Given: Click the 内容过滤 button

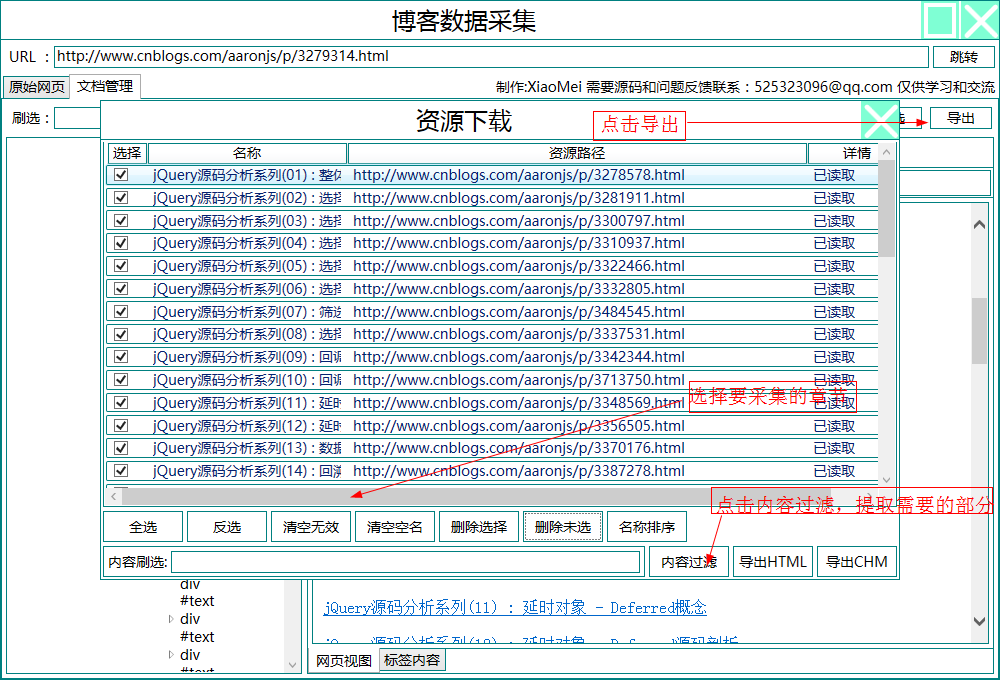Looking at the screenshot, I should point(689,562).
